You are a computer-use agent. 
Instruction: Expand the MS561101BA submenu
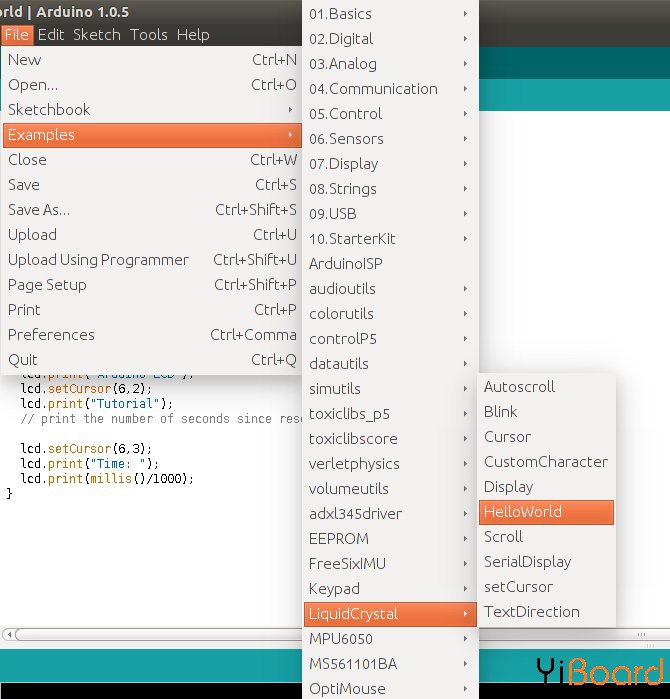click(390, 664)
